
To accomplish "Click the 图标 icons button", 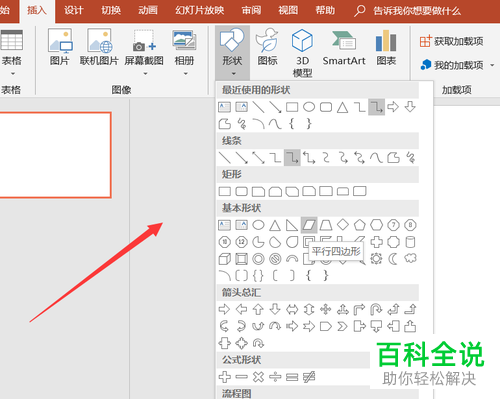I will point(267,47).
